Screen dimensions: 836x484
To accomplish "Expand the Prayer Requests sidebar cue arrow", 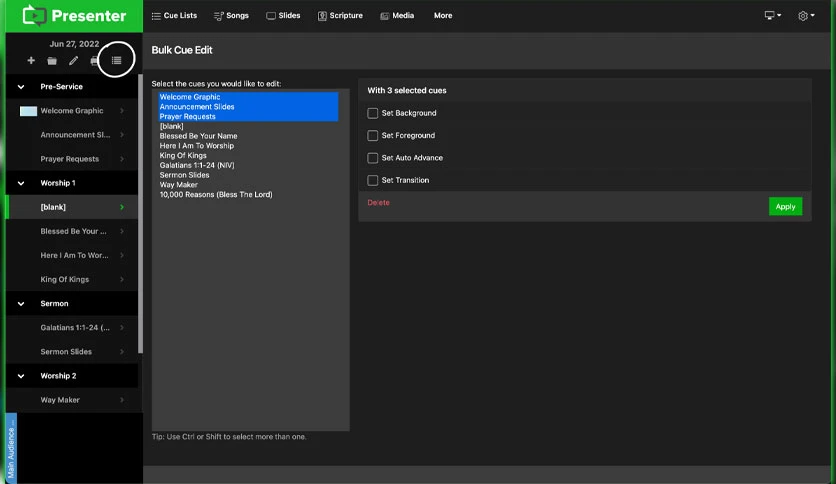I will coord(122,159).
